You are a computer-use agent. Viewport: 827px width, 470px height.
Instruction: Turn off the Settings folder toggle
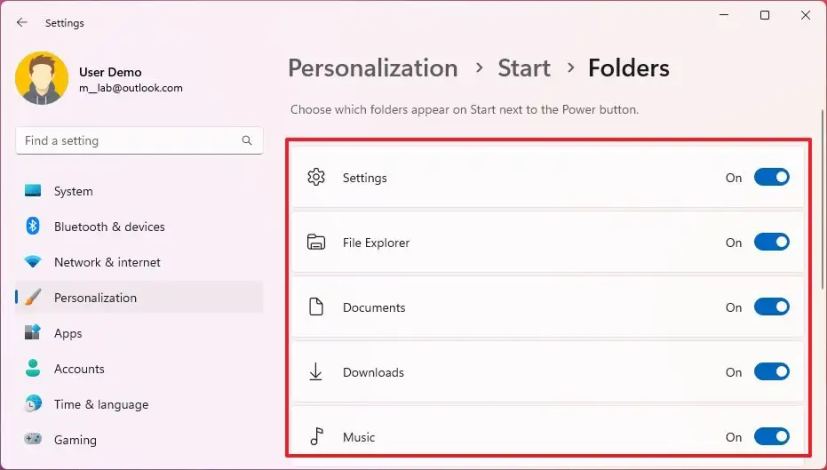tap(771, 177)
